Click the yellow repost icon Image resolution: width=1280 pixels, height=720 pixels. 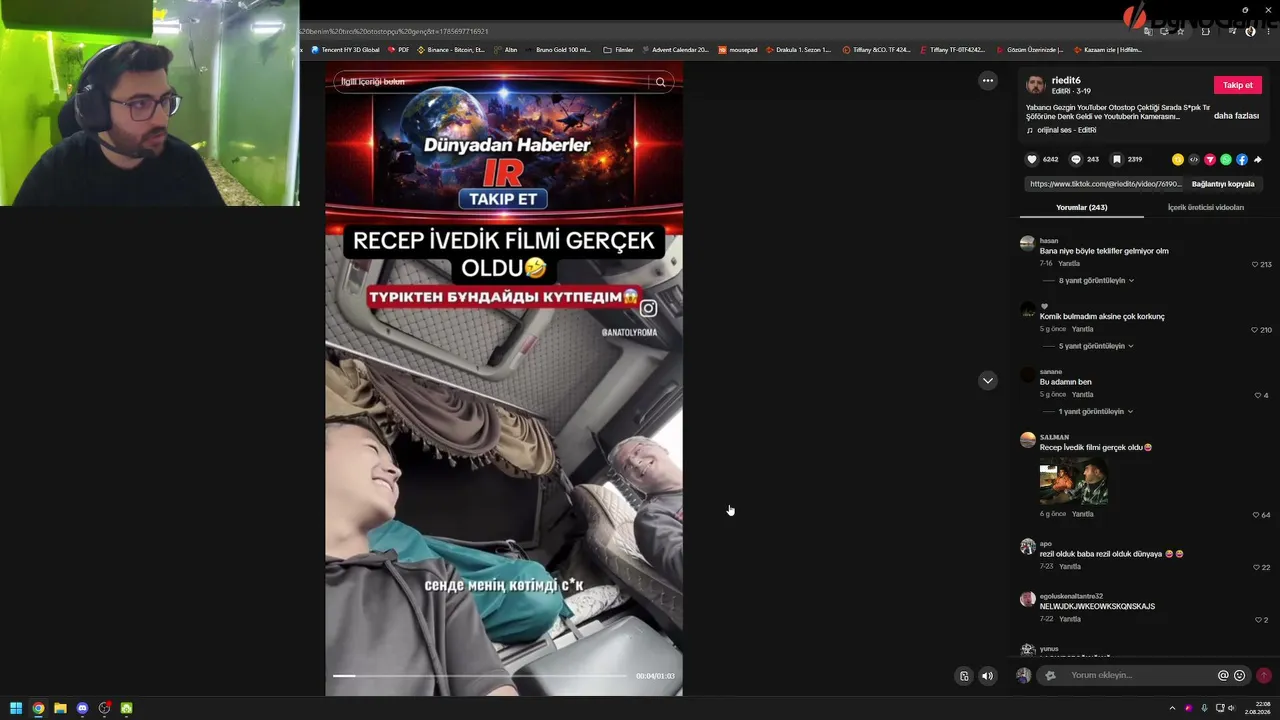(1178, 159)
